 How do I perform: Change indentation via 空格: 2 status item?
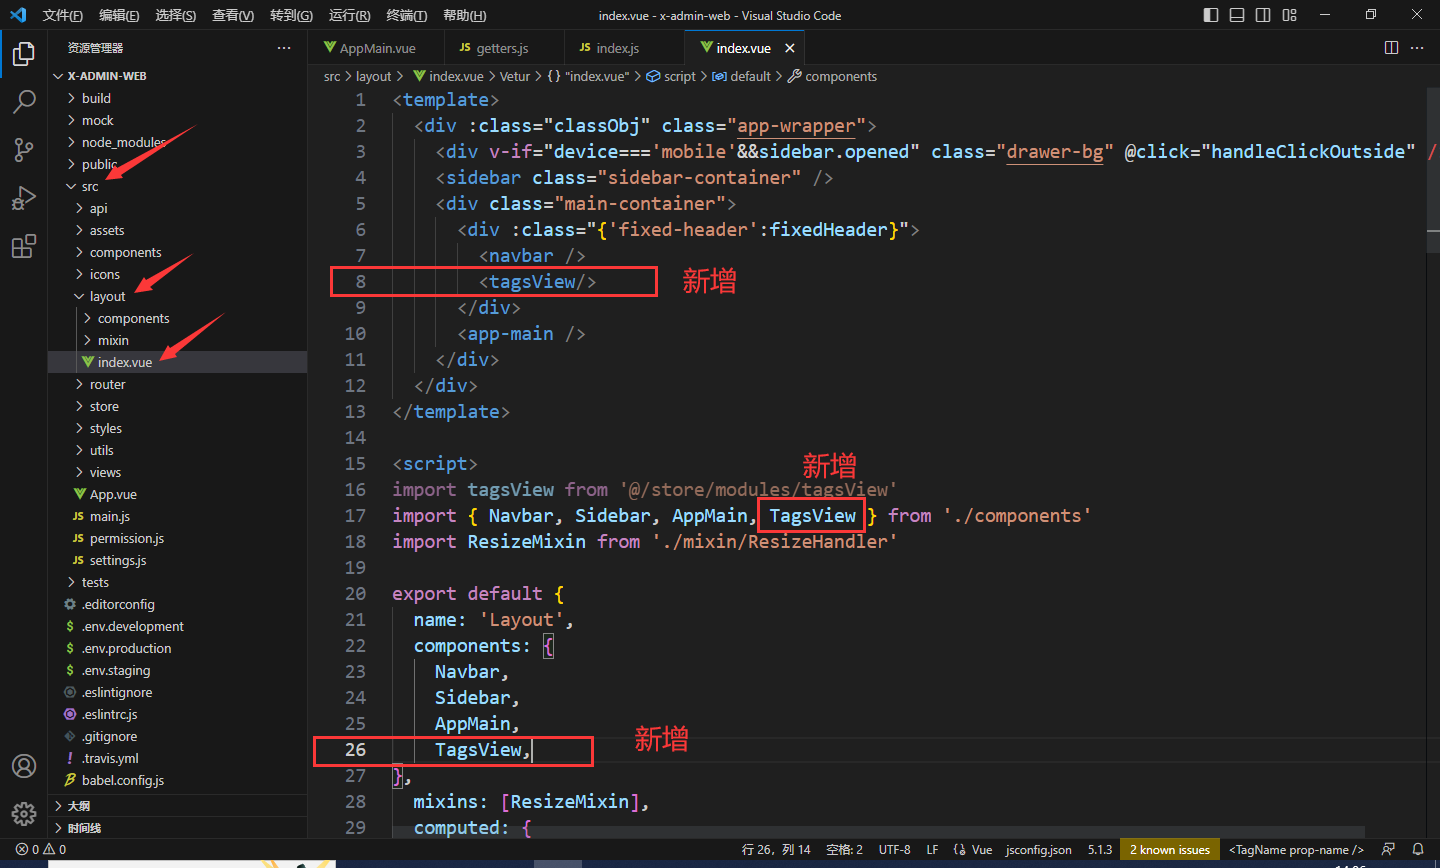coord(845,849)
